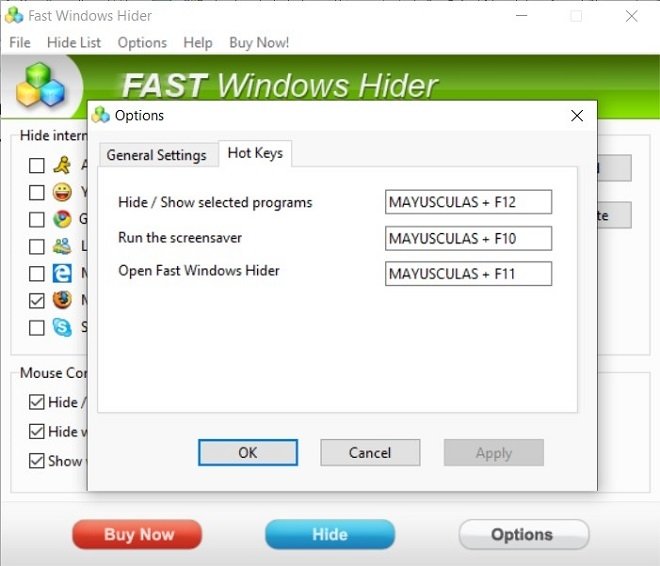The height and width of the screenshot is (566, 660).
Task: Click the Yahoo smiley face icon
Action: tap(62, 192)
